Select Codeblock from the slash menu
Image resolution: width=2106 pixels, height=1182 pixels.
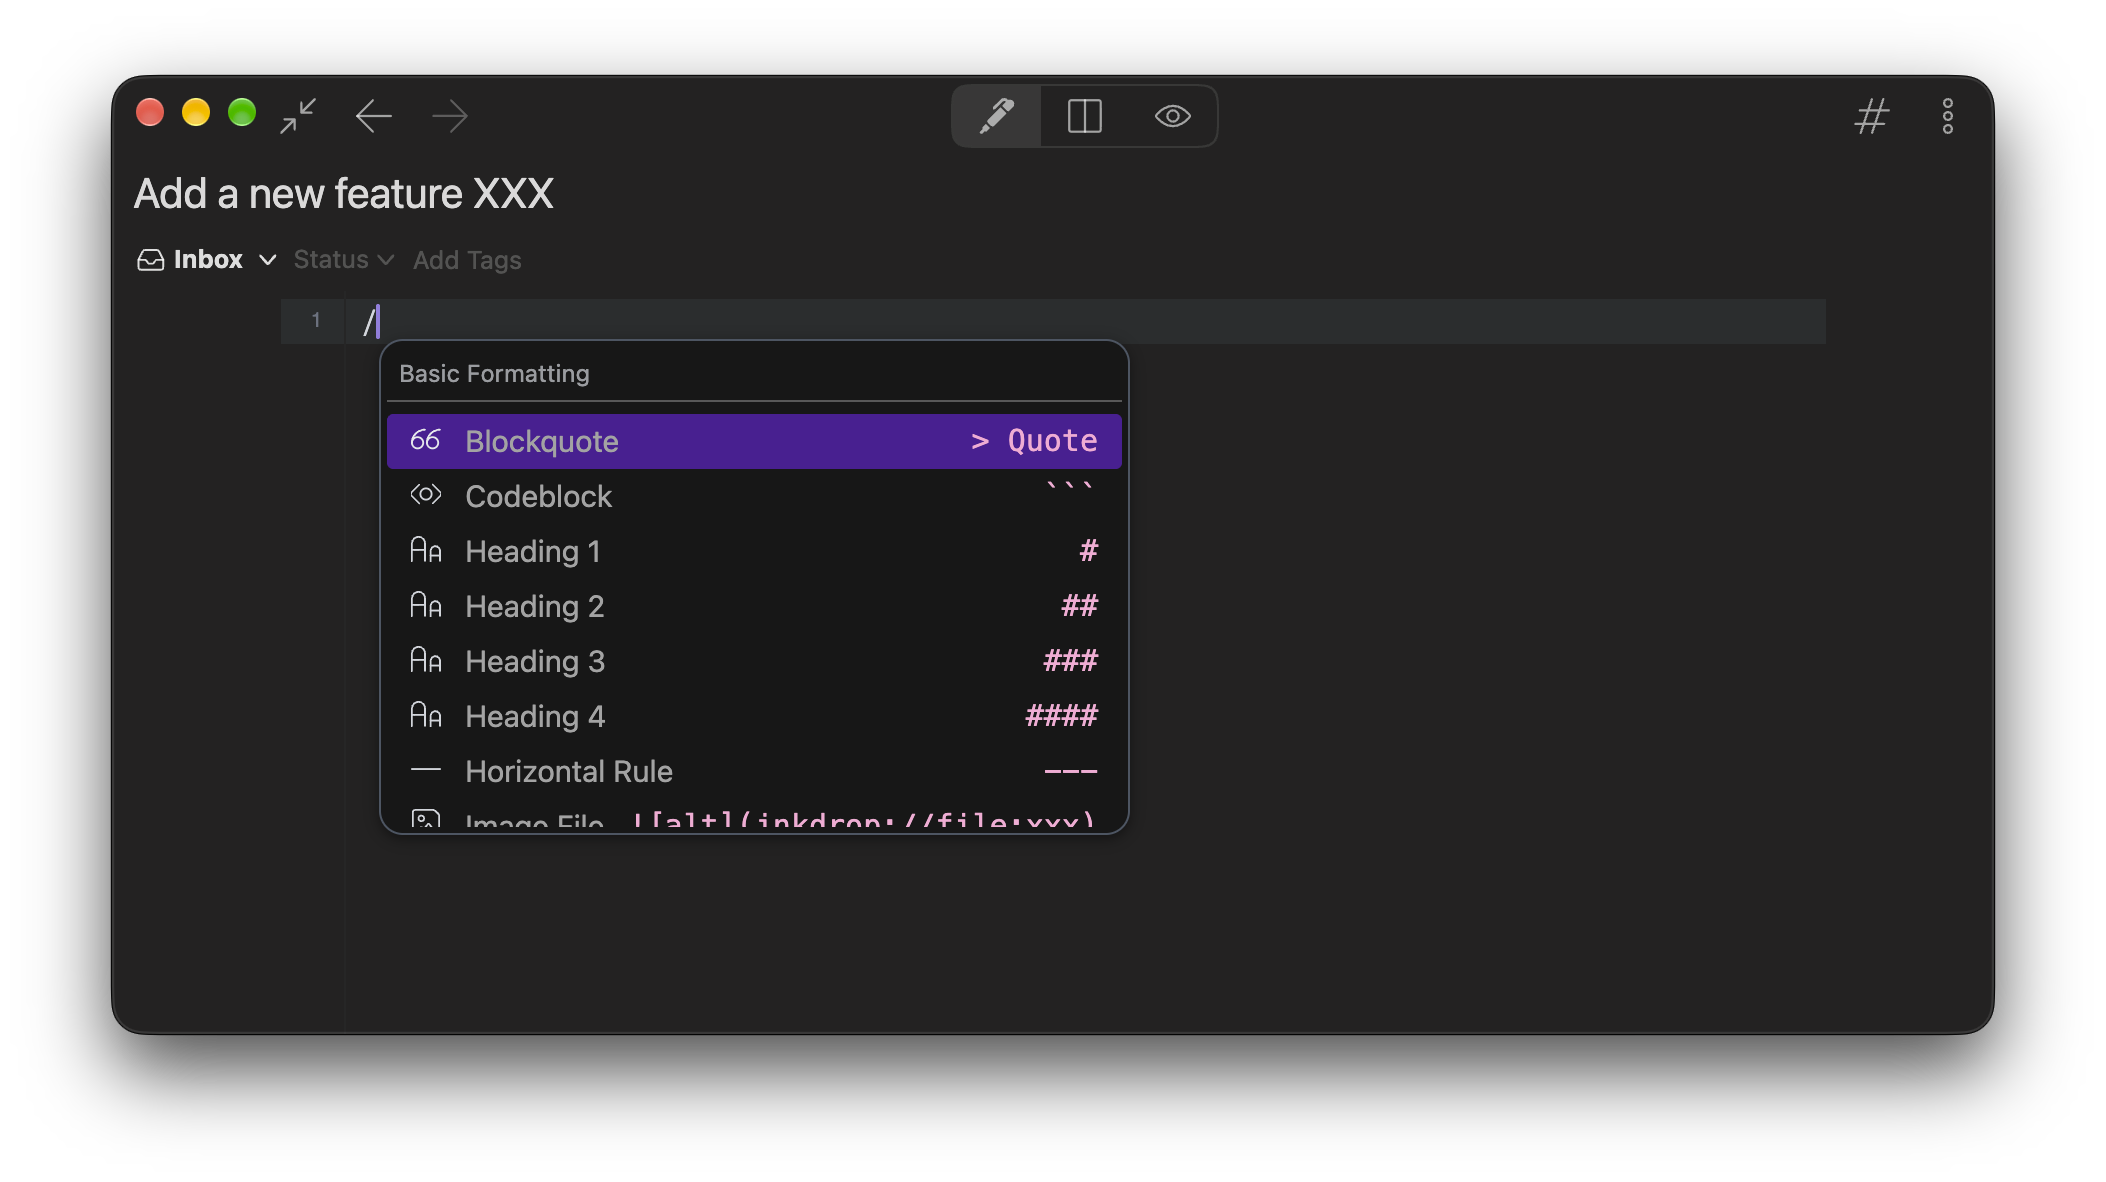click(x=754, y=496)
